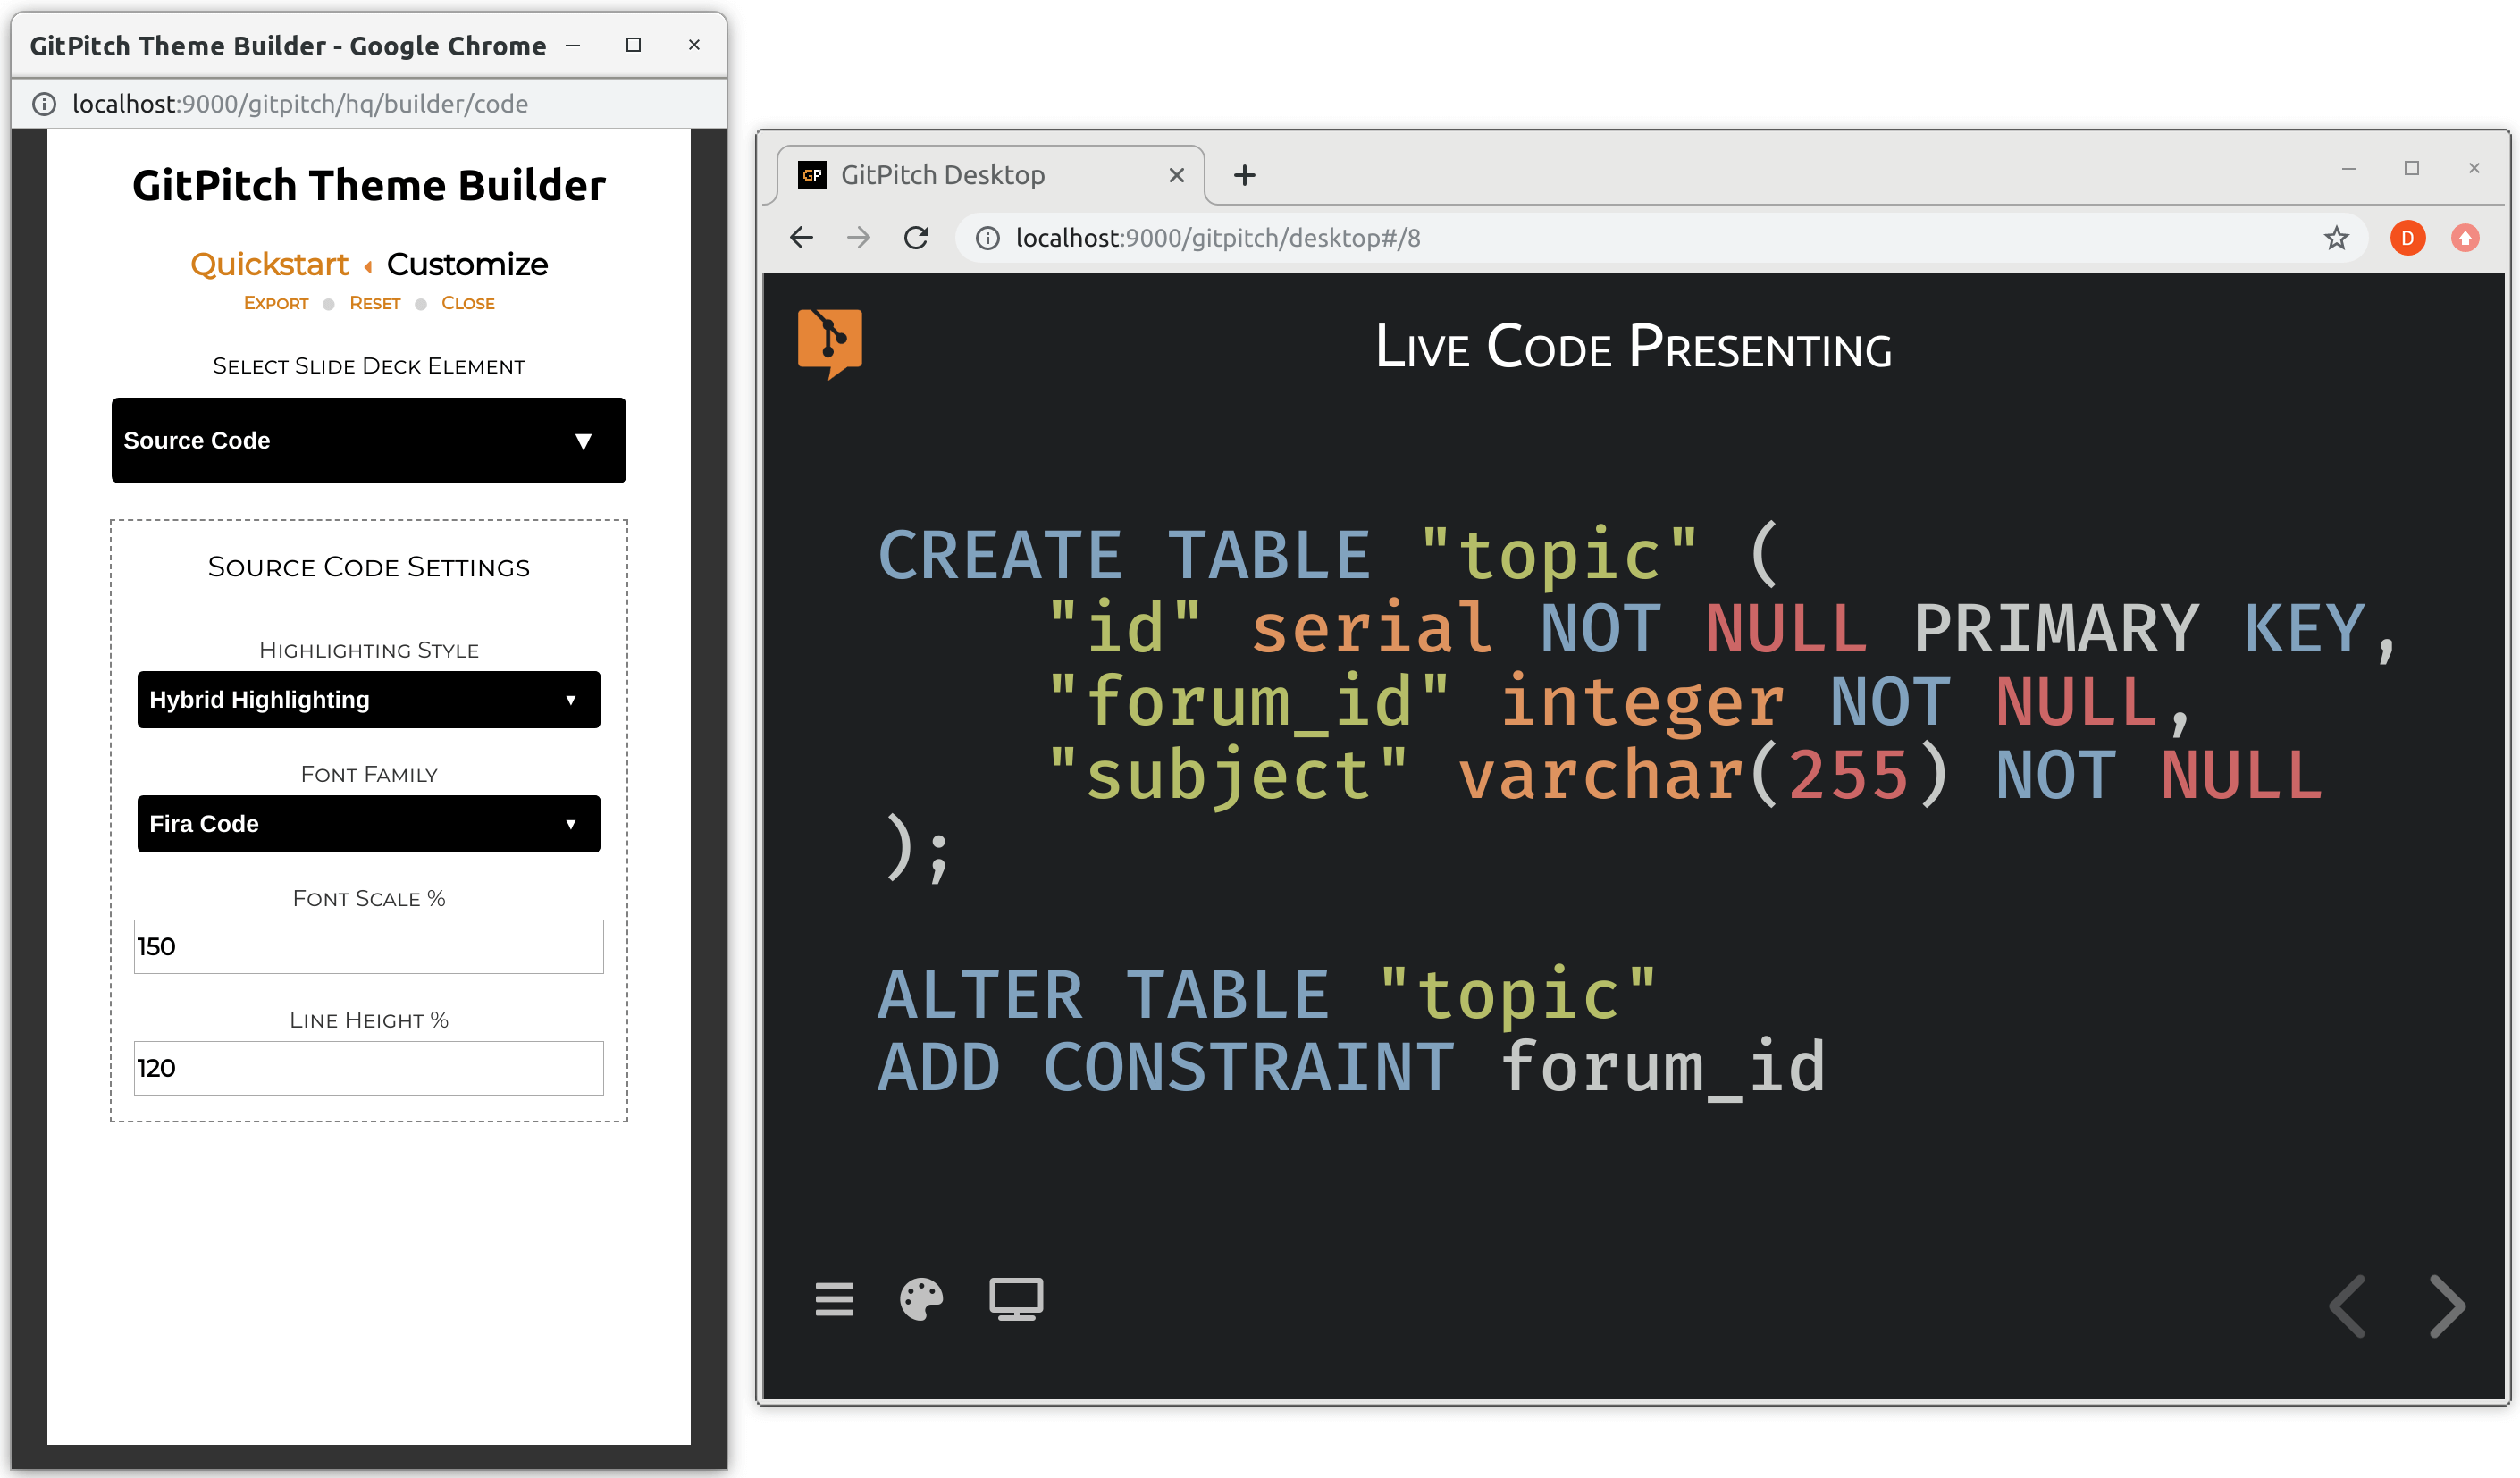Click the Font Scale % input field
The width and height of the screenshot is (2520, 1478).
[369, 947]
